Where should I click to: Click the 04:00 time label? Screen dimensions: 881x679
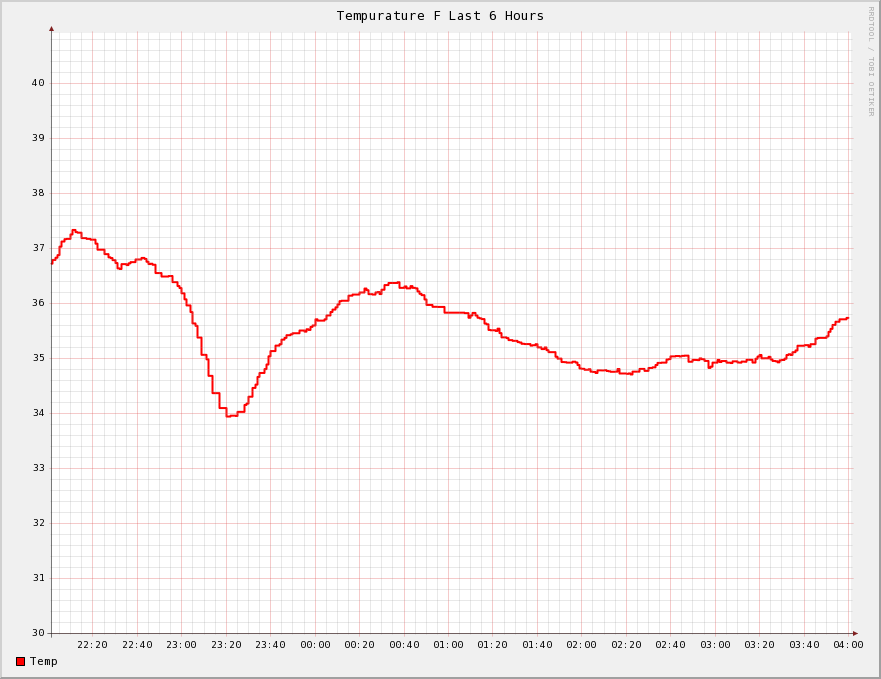848,645
